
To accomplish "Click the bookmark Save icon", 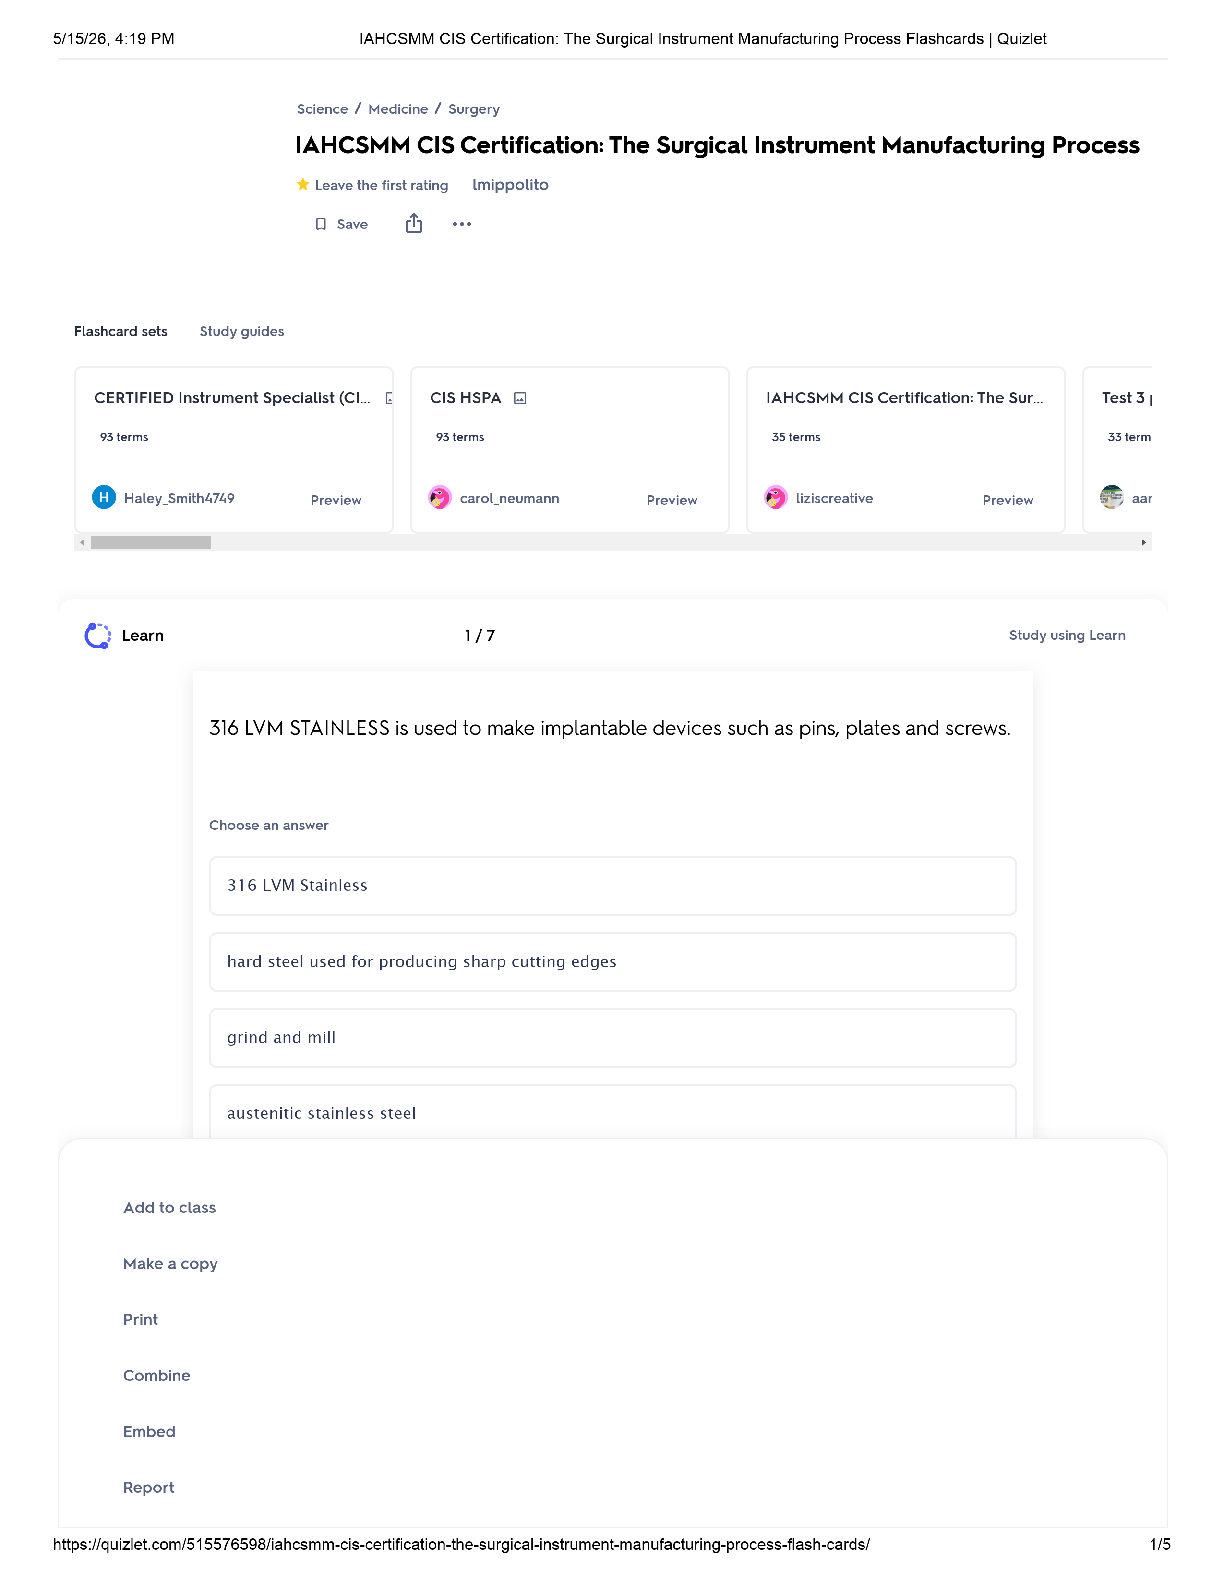I will (x=321, y=224).
